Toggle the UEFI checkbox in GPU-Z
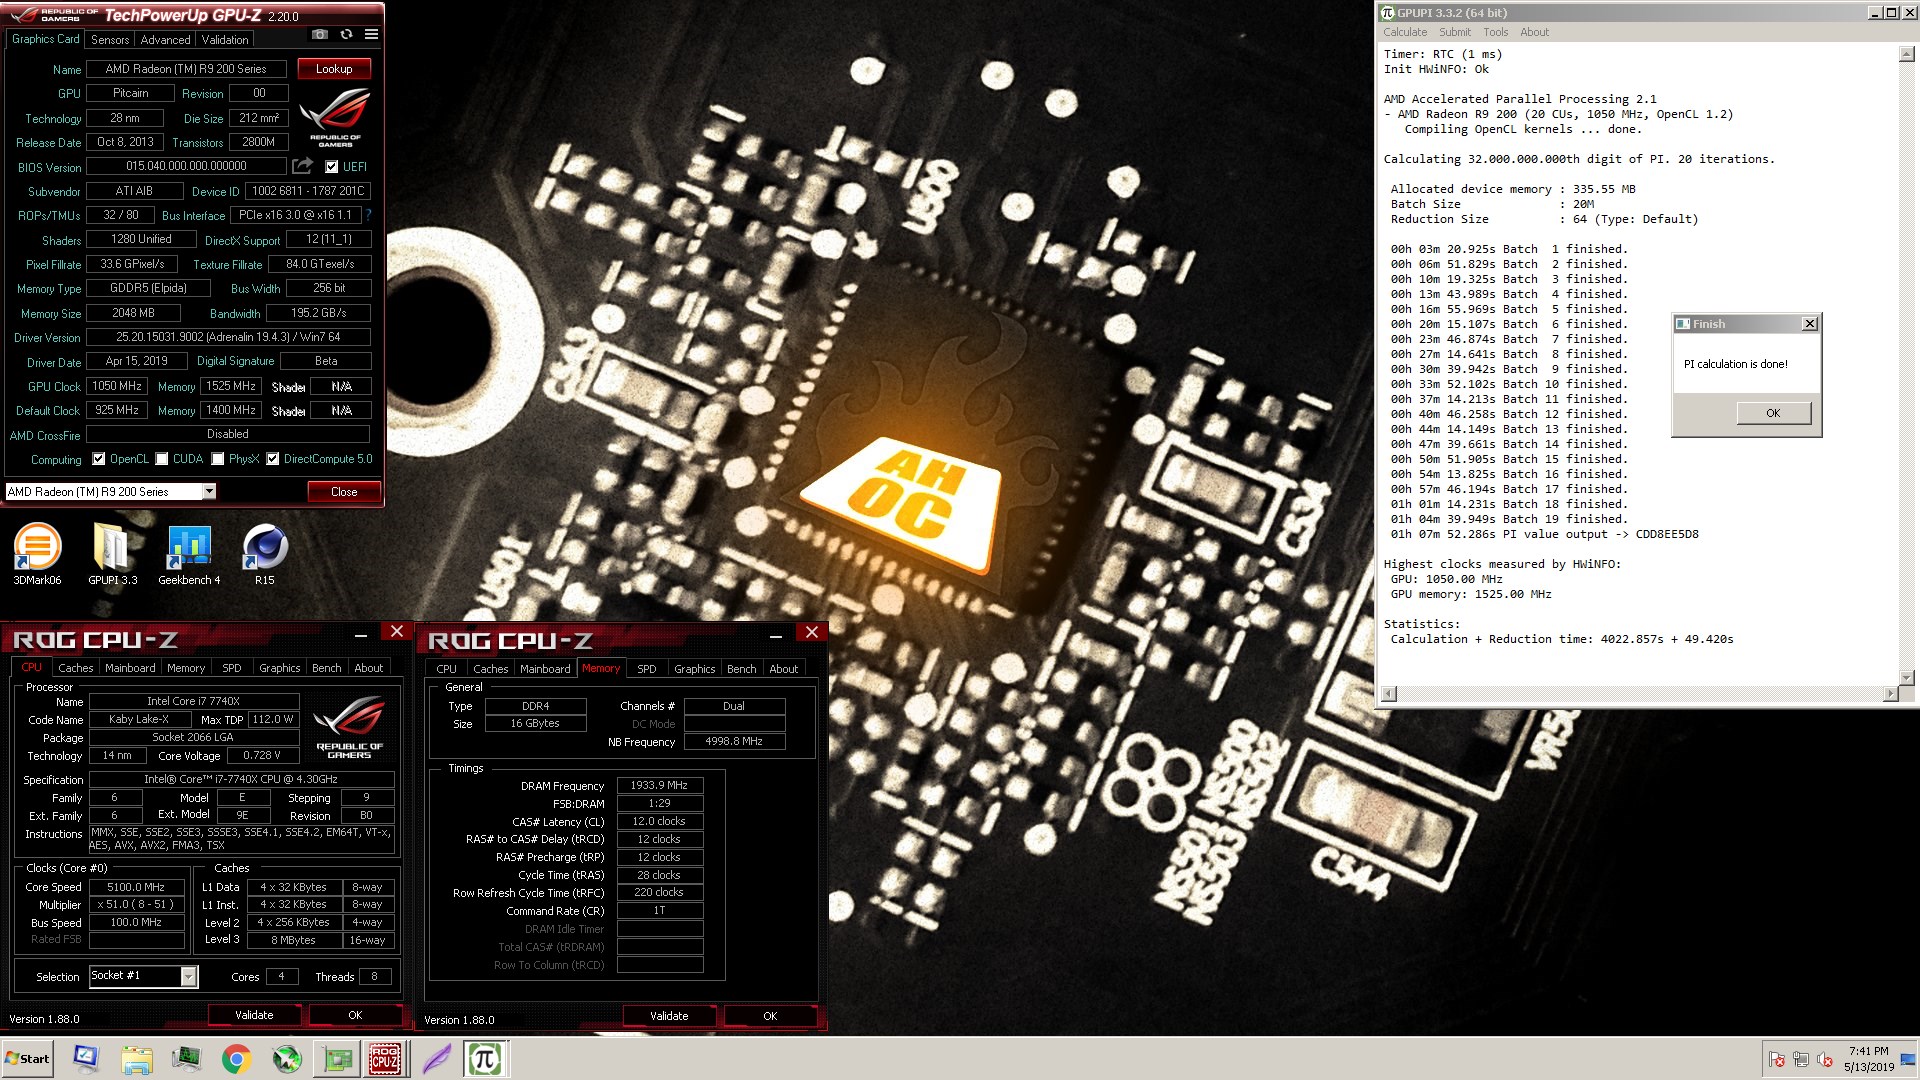1920x1080 pixels. pos(332,167)
